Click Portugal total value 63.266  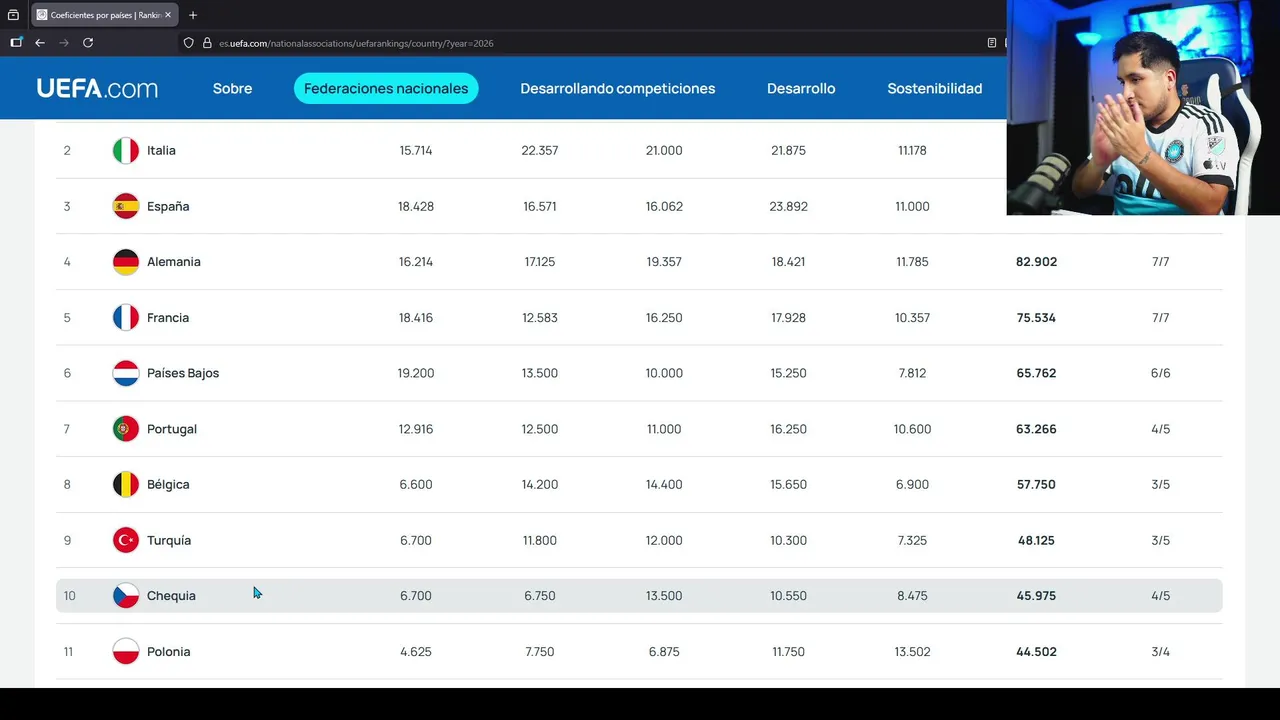coord(1036,429)
